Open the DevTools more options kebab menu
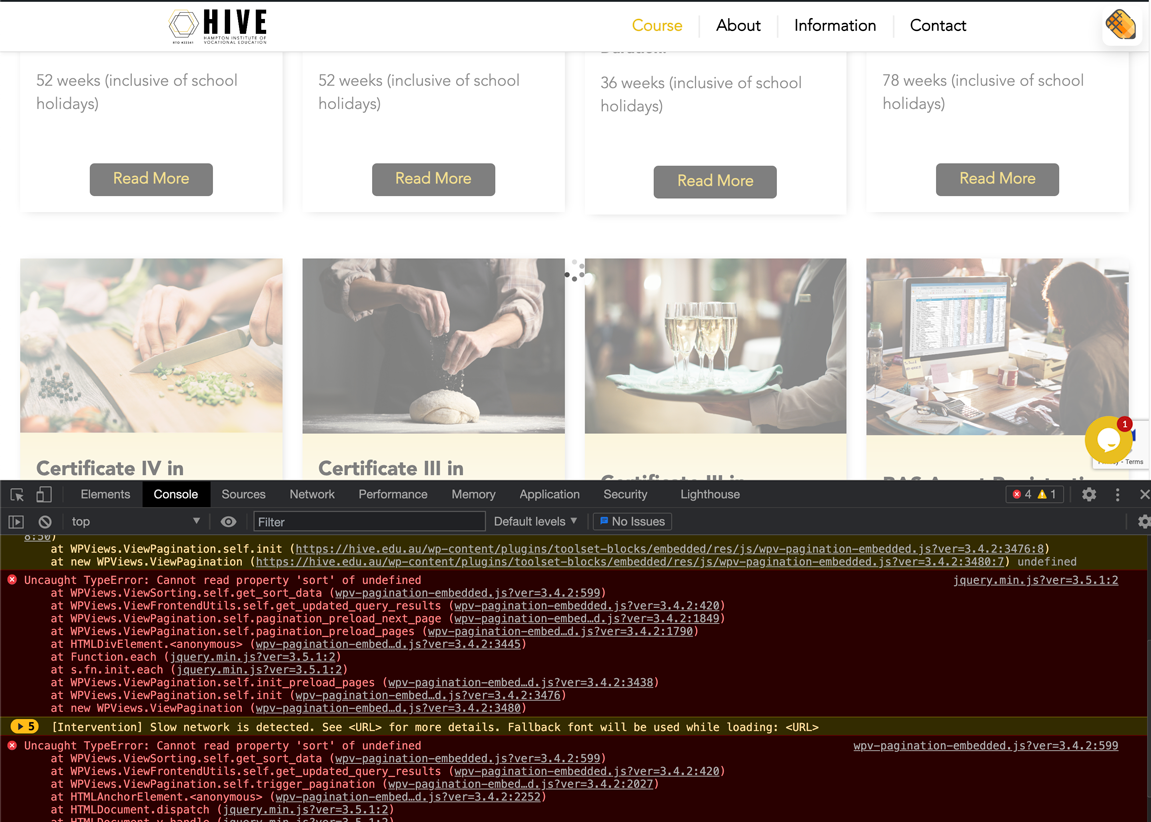Screen dimensions: 1151x822 pyautogui.click(x=1117, y=495)
